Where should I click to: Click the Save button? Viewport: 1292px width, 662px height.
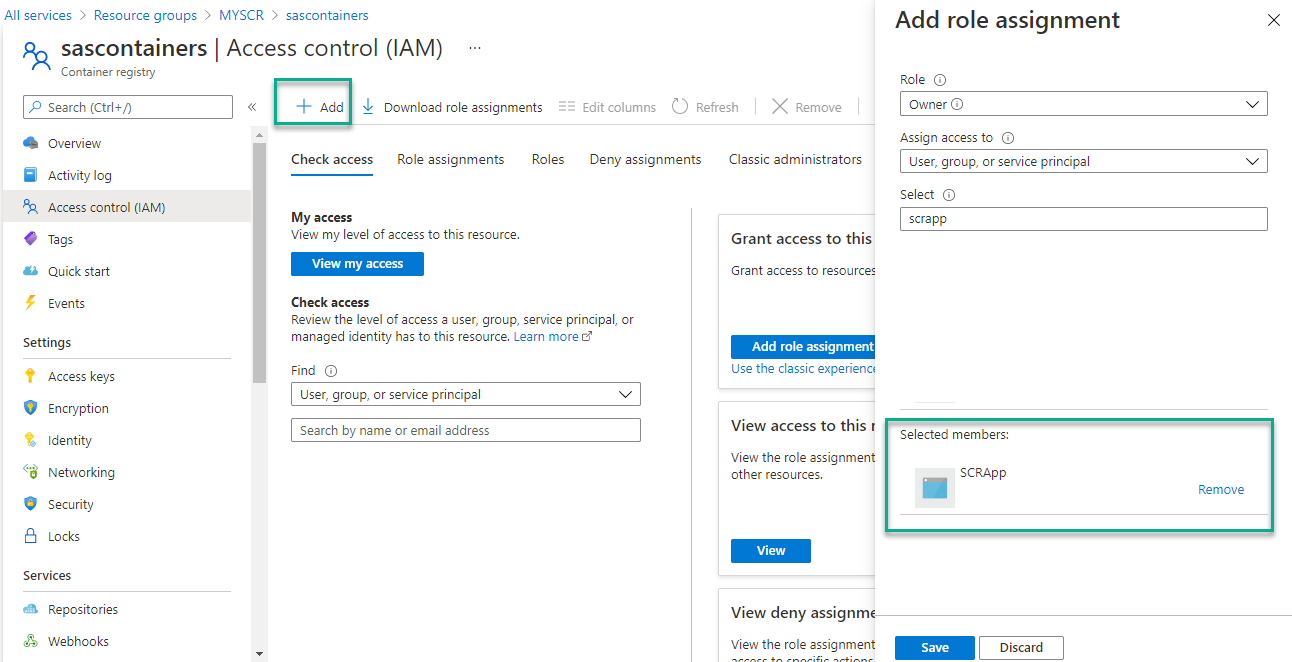[x=934, y=647]
